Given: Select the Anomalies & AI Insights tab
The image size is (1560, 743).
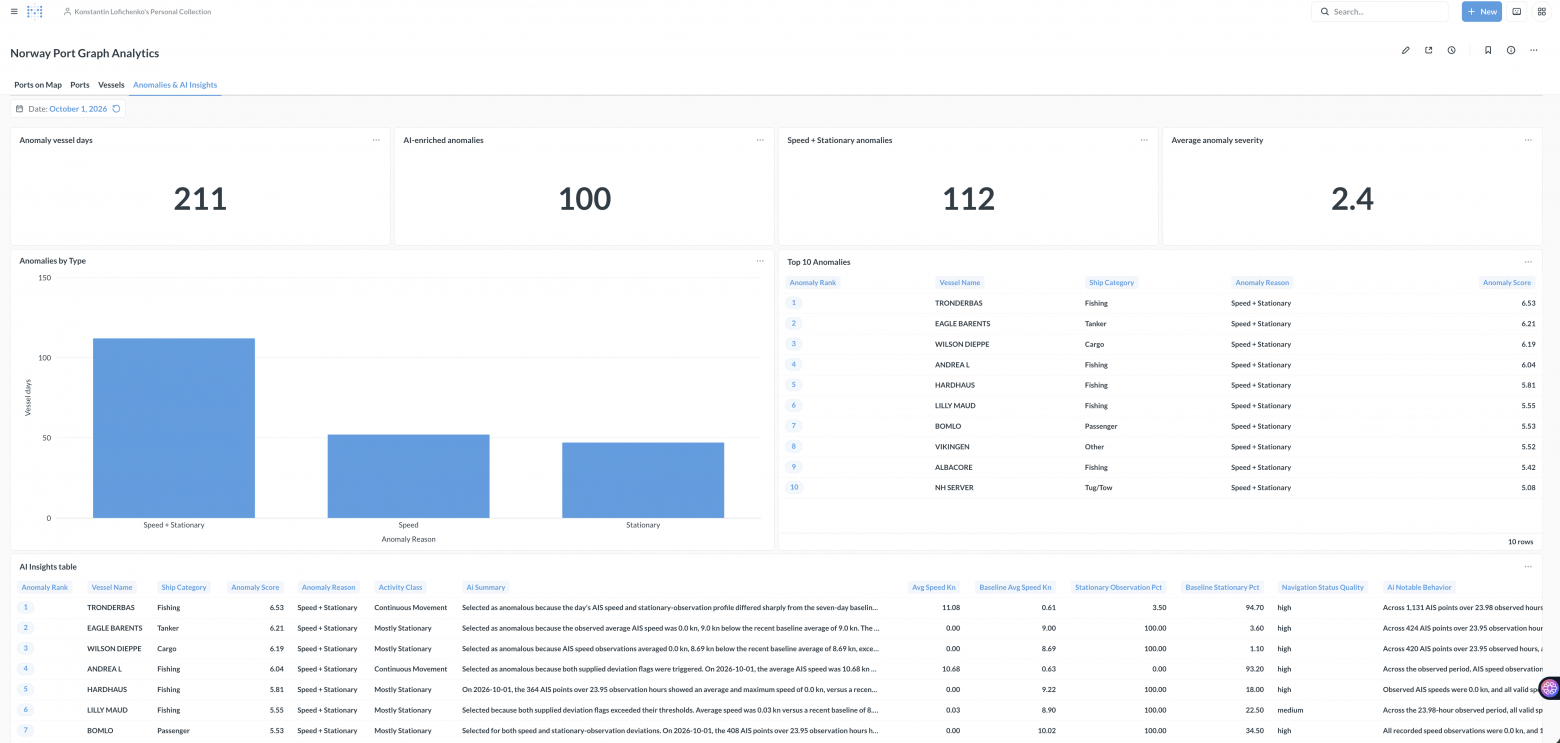Looking at the screenshot, I should coord(175,85).
